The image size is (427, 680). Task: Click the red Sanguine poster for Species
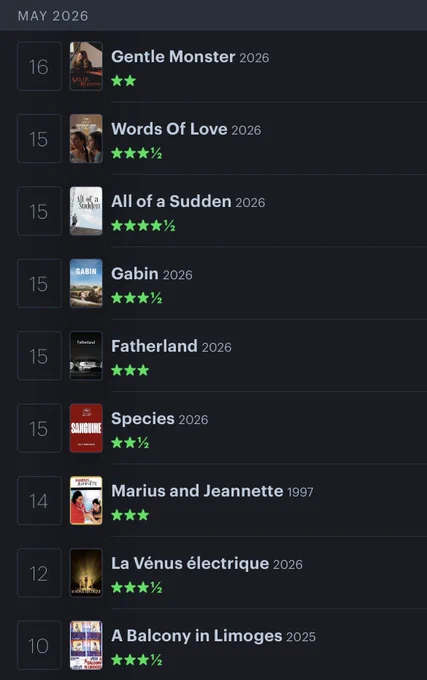click(x=86, y=428)
